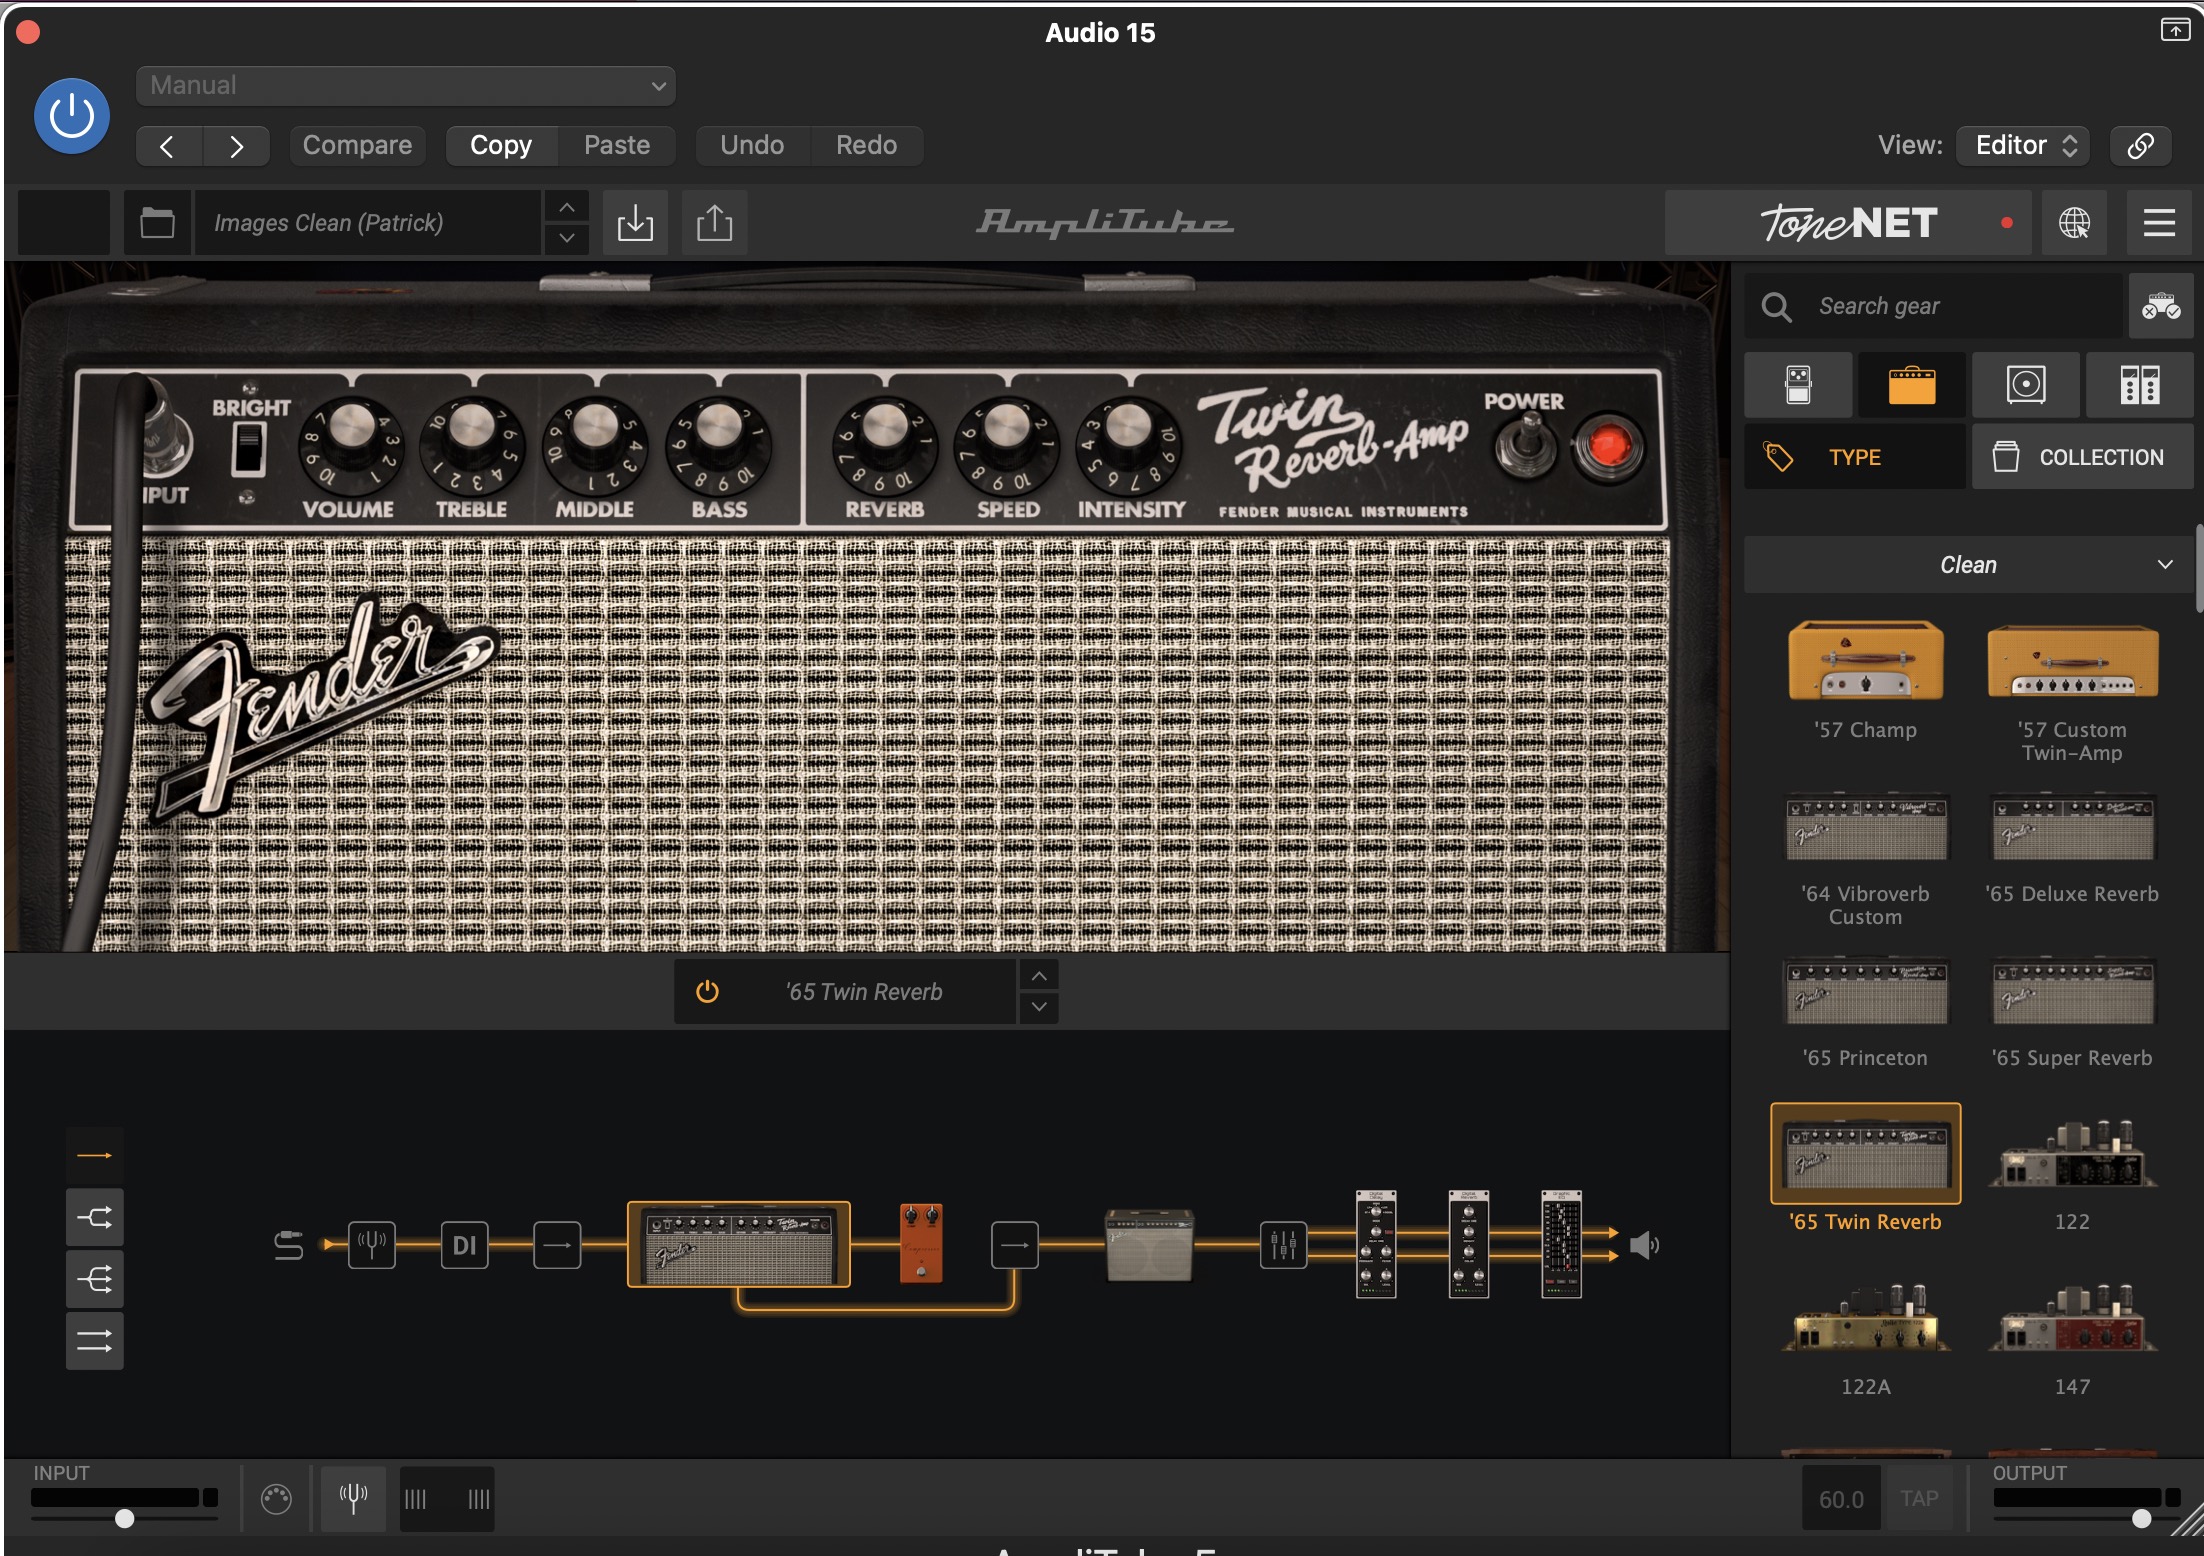This screenshot has height=1556, width=2204.
Task: Expand the Clean category dropdown
Action: coord(1968,565)
